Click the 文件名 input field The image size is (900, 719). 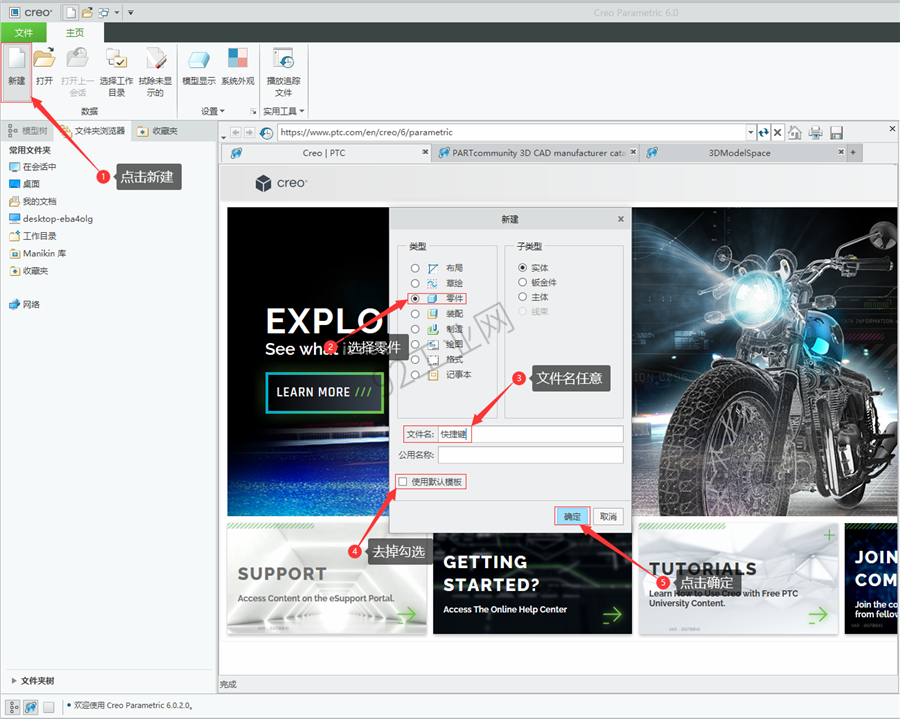coord(531,434)
